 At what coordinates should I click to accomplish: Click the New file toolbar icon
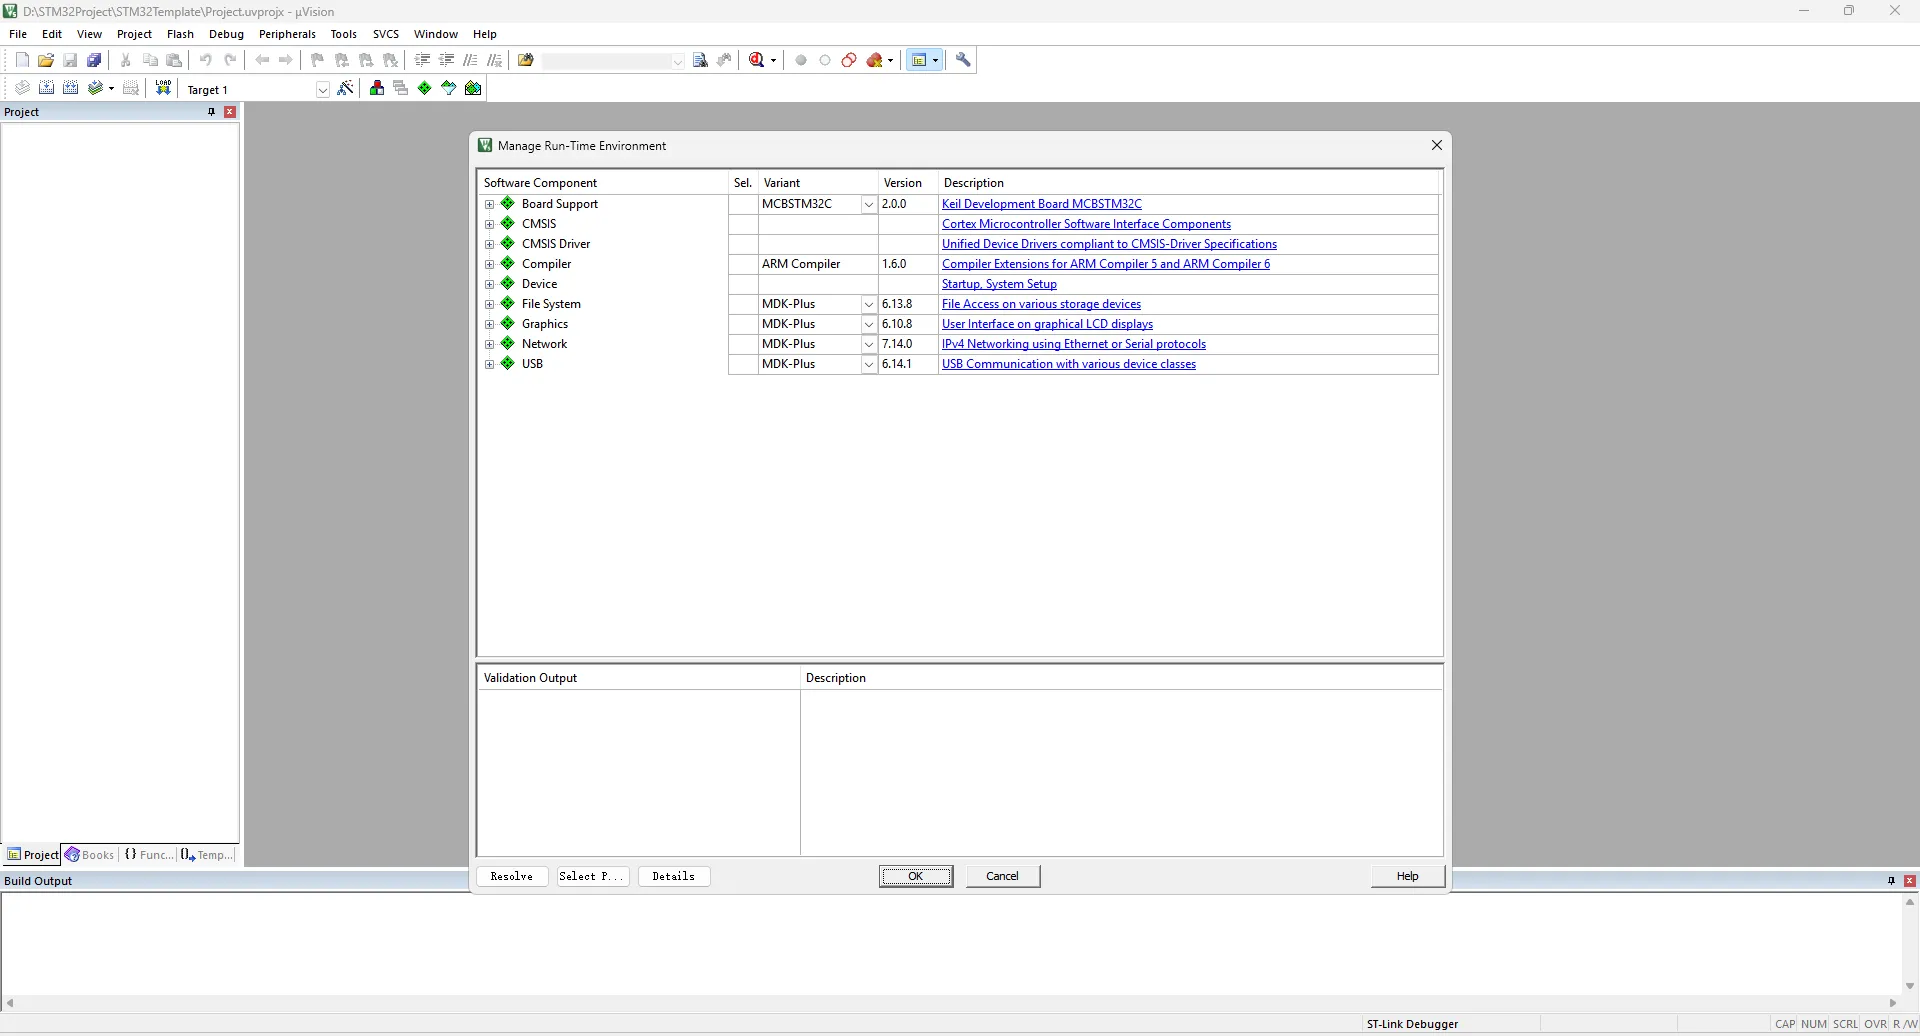(x=22, y=60)
